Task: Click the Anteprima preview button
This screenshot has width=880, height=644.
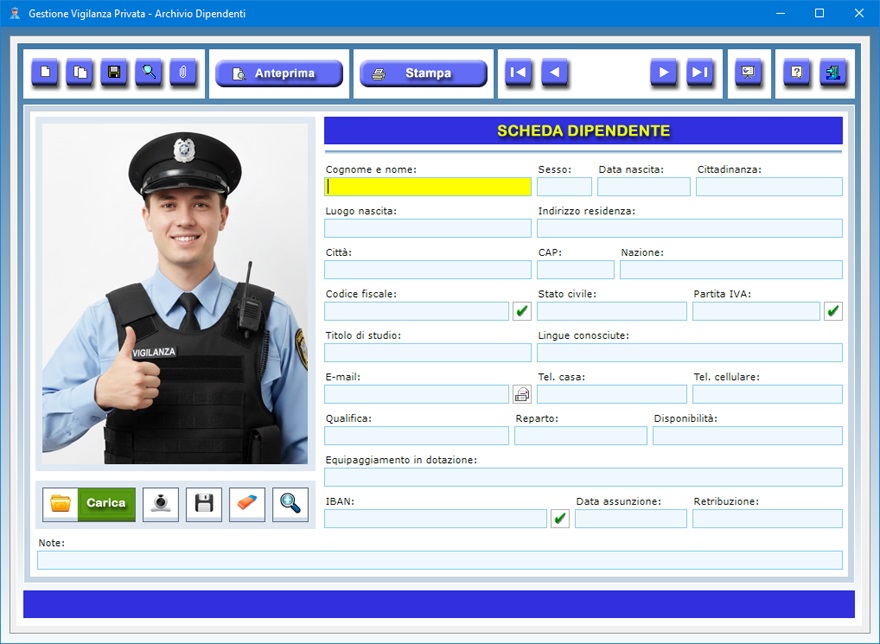Action: click(279, 74)
